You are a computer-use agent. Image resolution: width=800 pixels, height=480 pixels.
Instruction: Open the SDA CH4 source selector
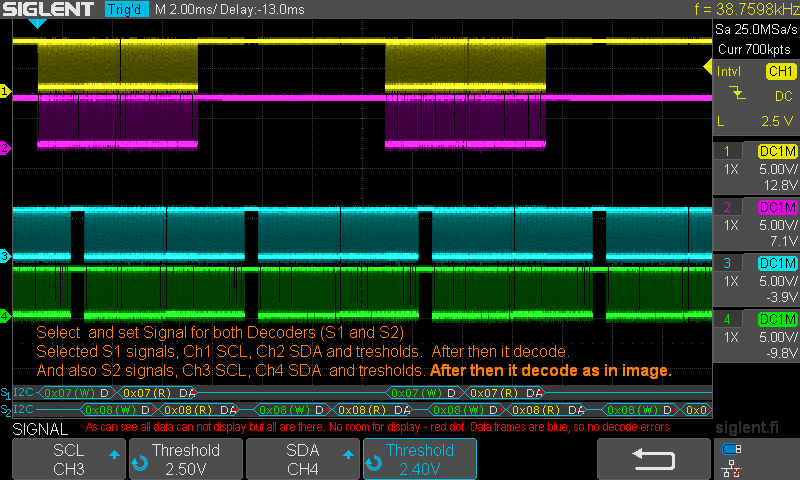pos(303,459)
